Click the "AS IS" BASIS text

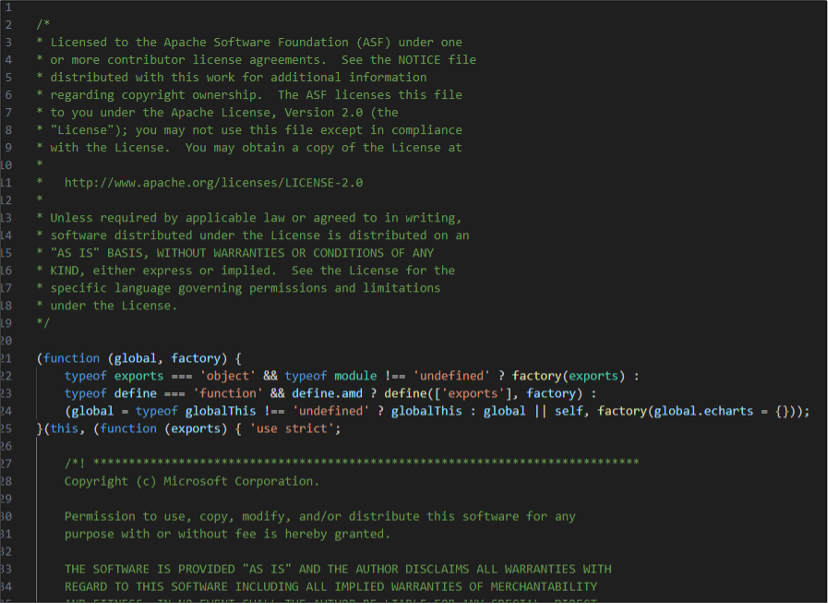[104, 253]
